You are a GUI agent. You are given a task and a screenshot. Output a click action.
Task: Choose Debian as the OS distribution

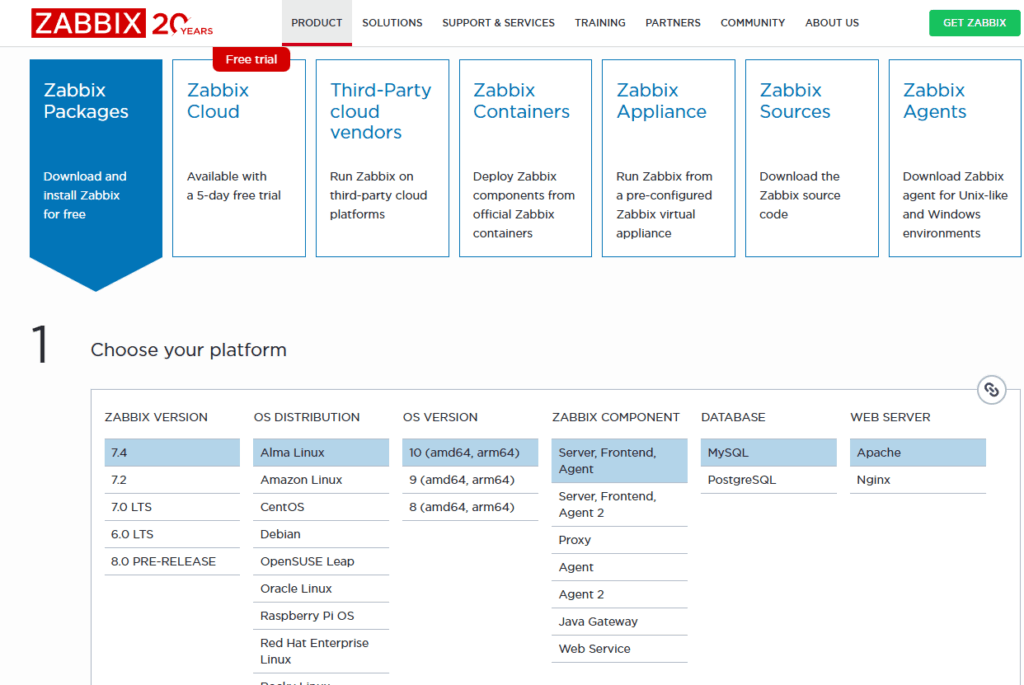(281, 534)
